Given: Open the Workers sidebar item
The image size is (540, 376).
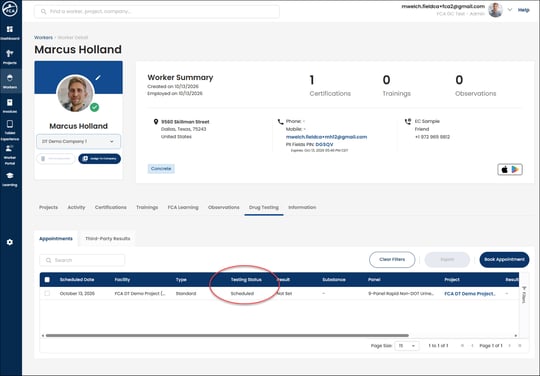Looking at the screenshot, I should pyautogui.click(x=10, y=81).
